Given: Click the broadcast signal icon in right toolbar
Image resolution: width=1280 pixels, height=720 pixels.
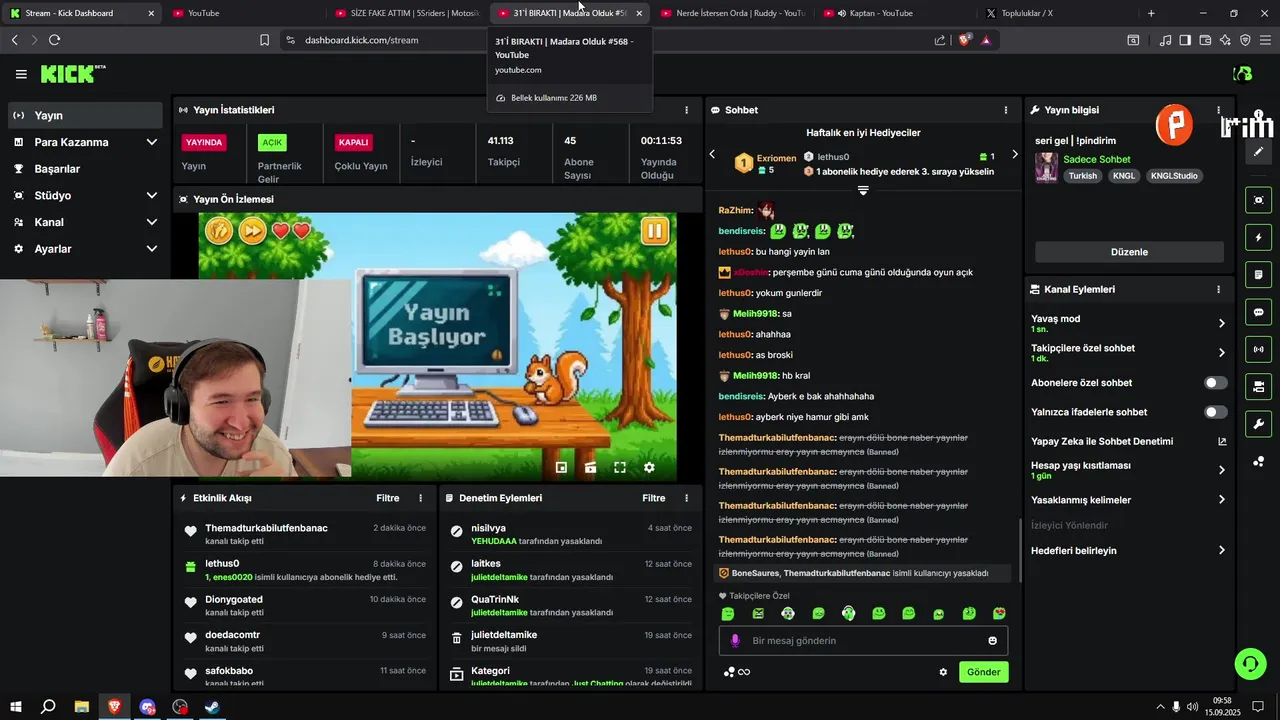Looking at the screenshot, I should coord(1258,349).
